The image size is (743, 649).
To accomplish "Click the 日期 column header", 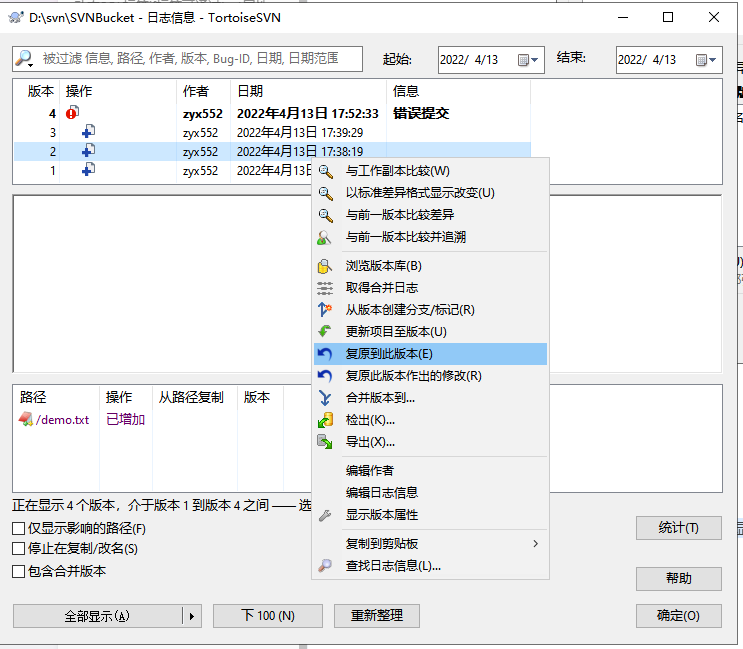I will (x=308, y=91).
